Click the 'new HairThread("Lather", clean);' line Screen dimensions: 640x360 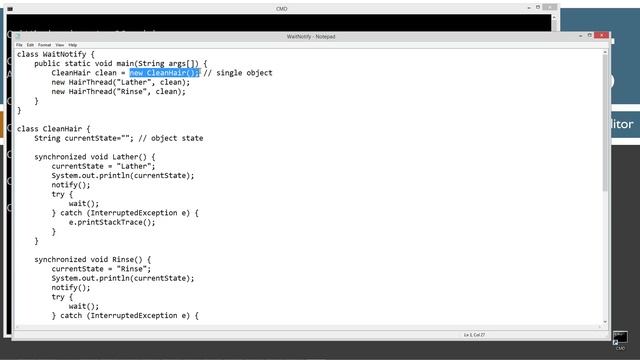point(121,82)
